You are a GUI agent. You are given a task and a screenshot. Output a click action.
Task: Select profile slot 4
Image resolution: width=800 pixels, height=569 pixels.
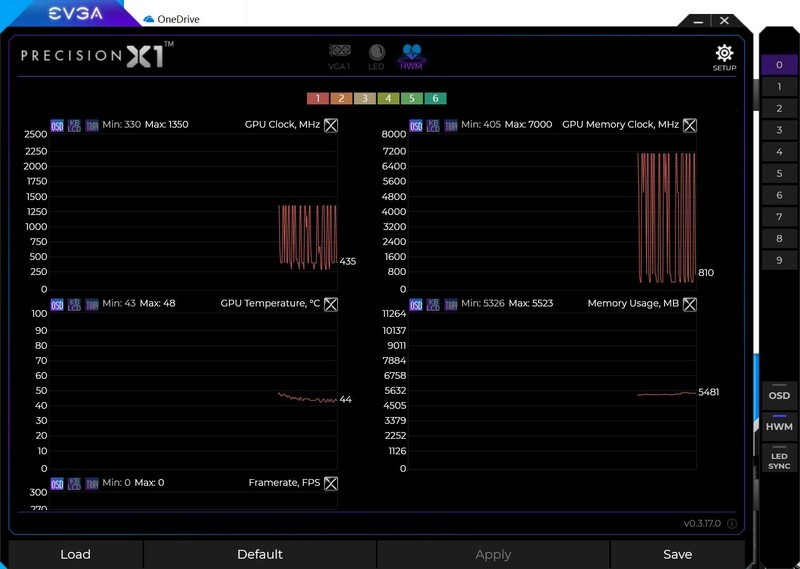779,152
